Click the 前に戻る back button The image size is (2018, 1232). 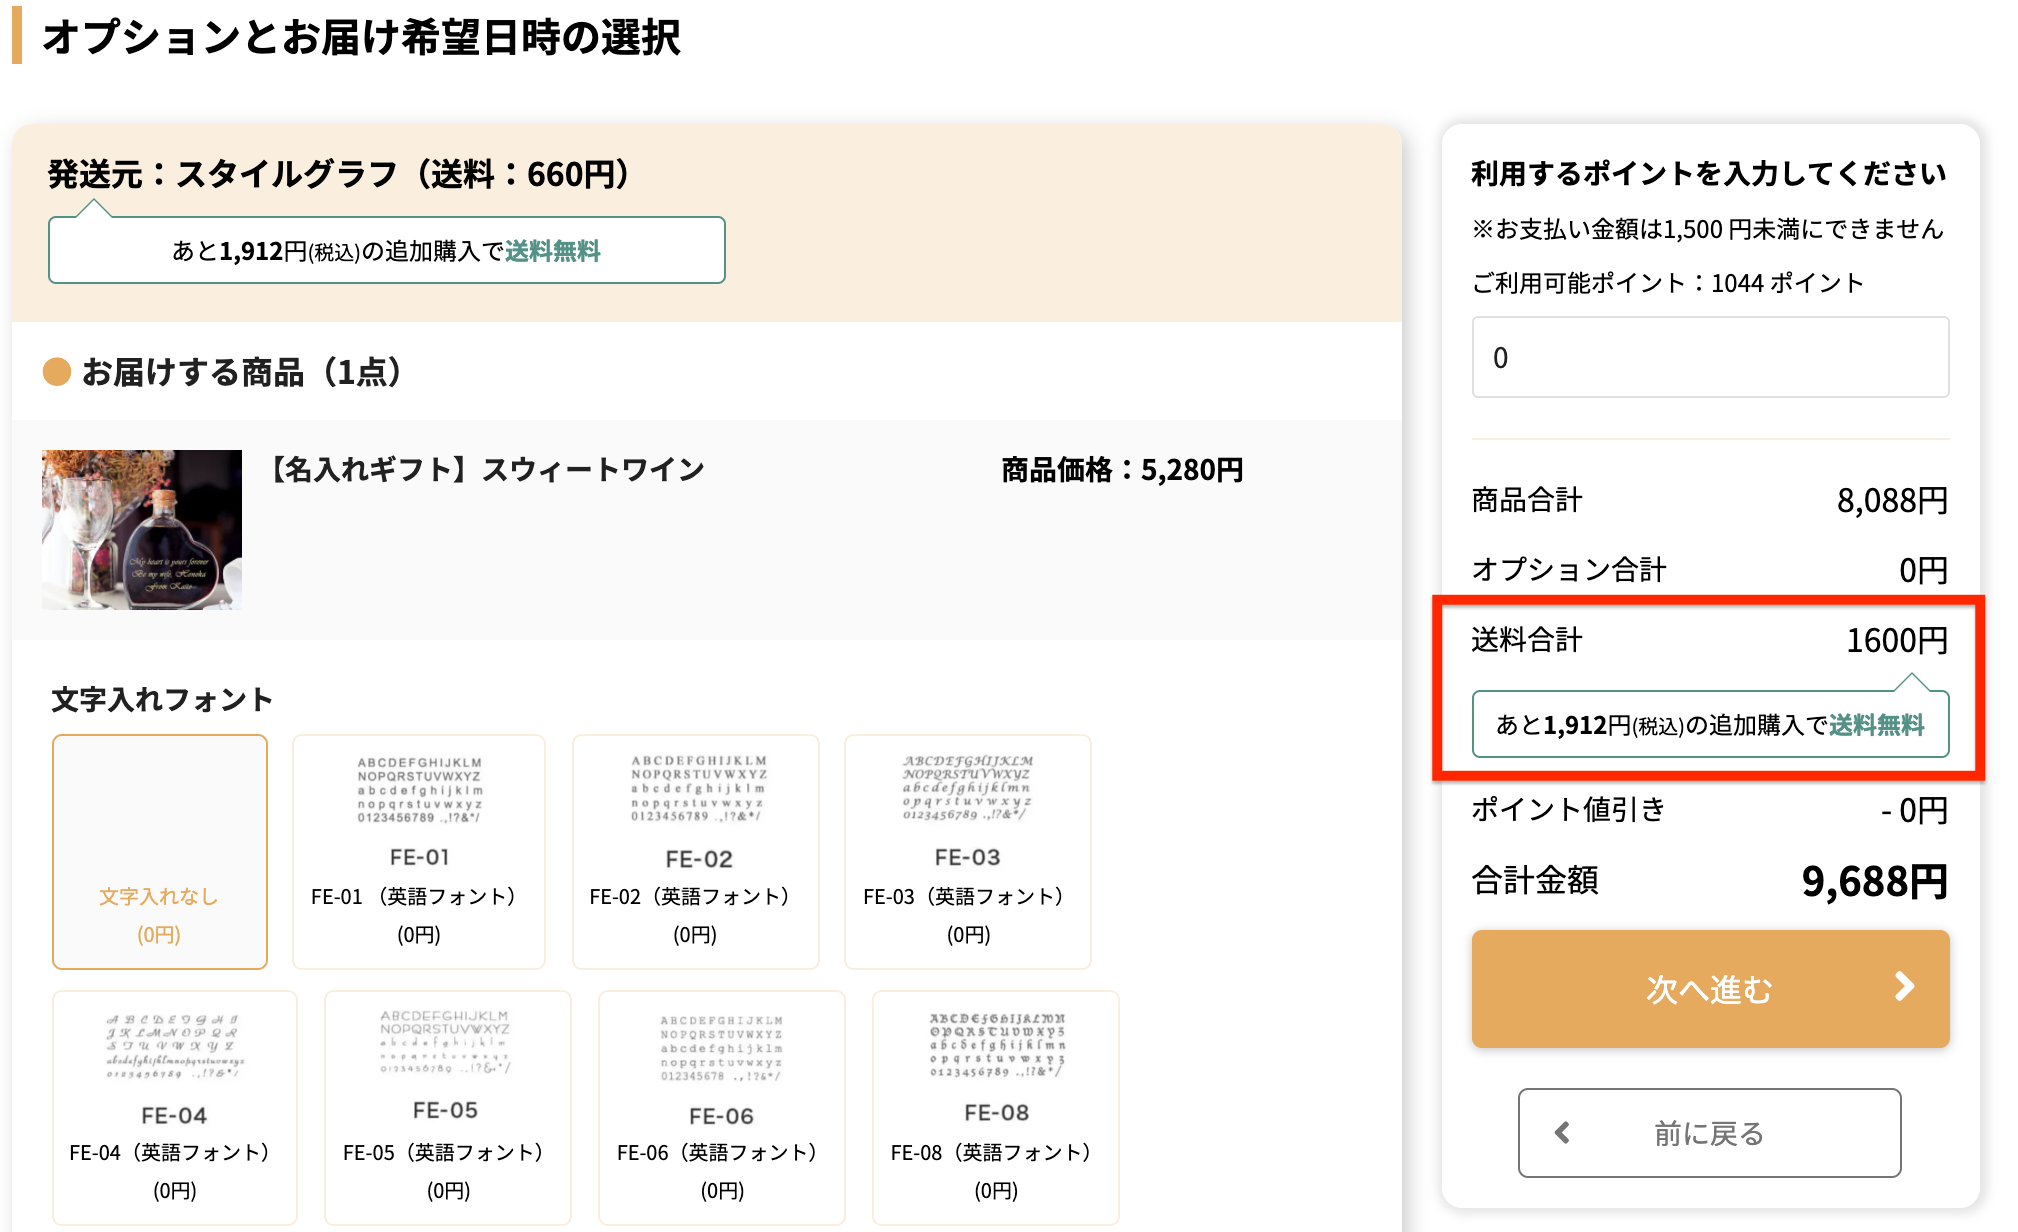1709,1133
